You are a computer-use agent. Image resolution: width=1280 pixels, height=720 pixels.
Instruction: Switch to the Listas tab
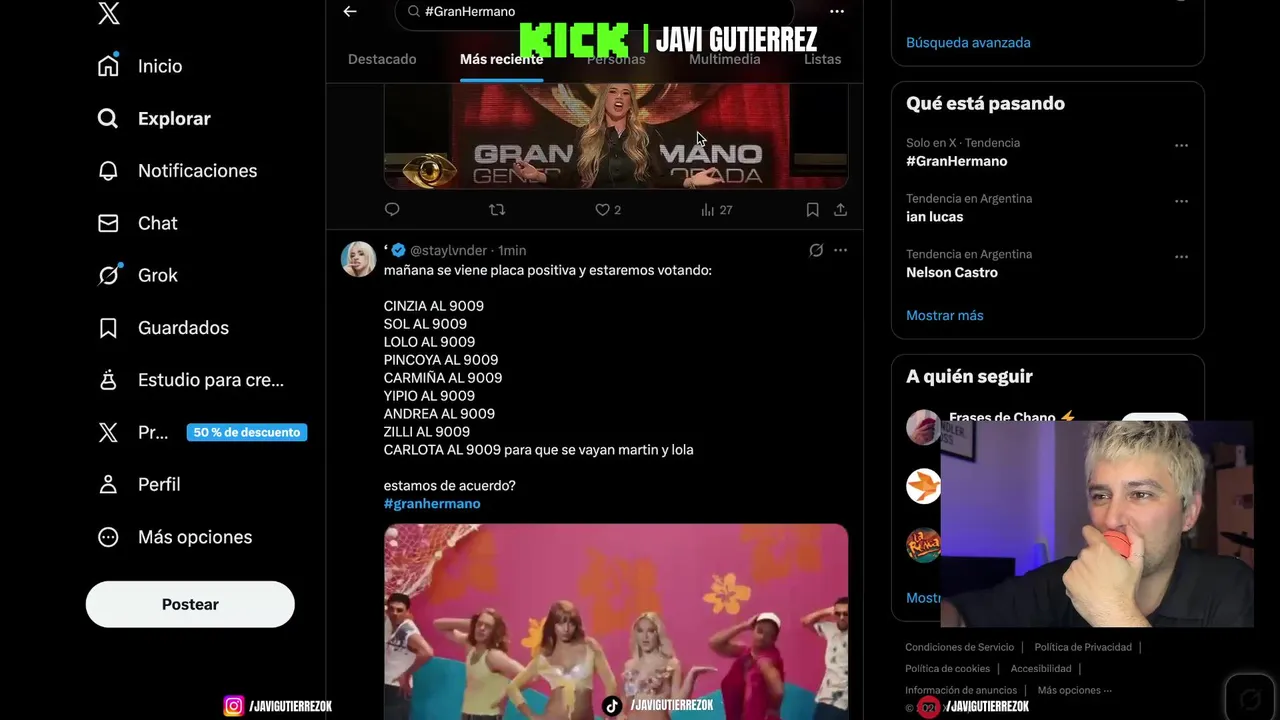click(822, 59)
